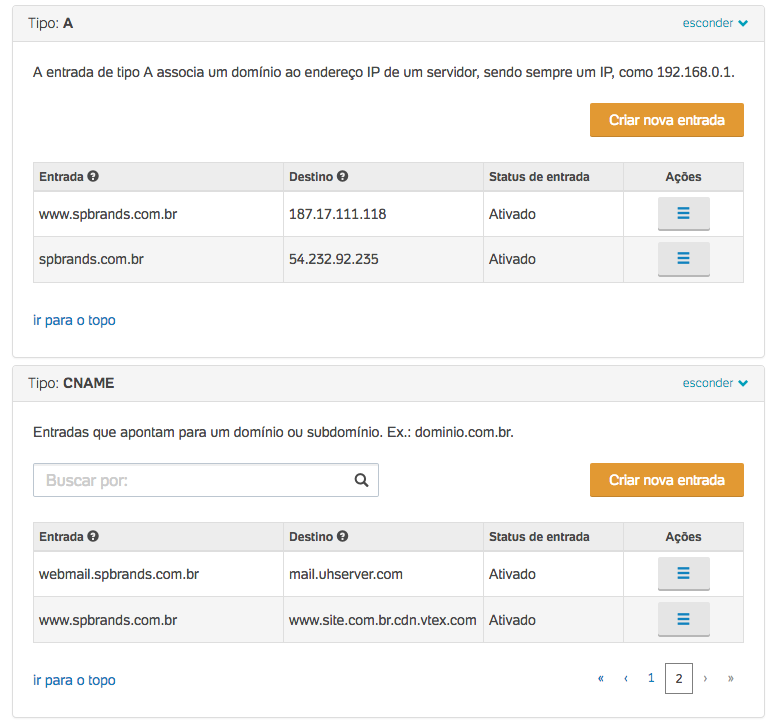Open actions menu for spbrands.com.br A record

(683, 259)
